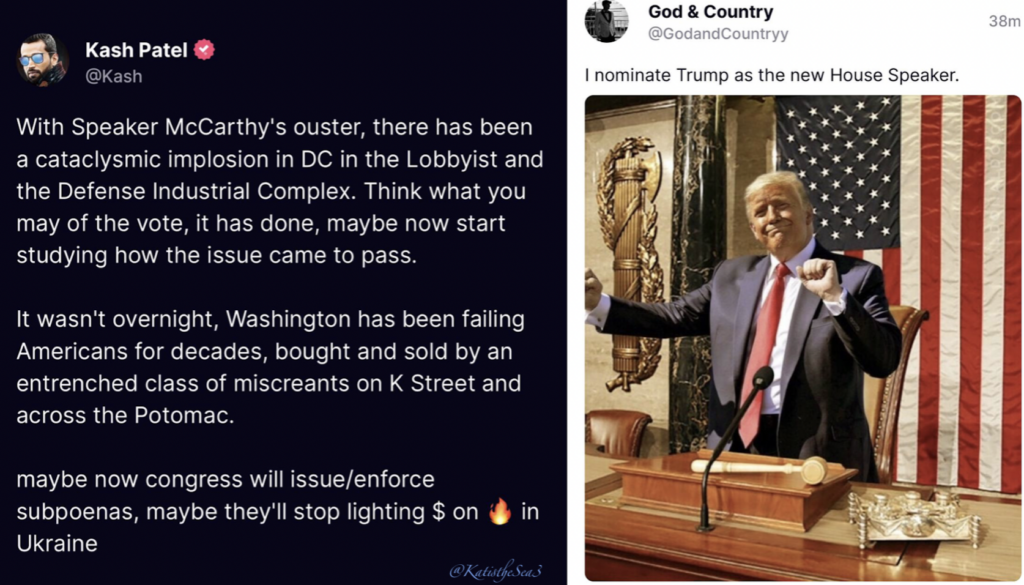Viewport: 1024px width, 585px height.
Task: Click the fire emoji in the post
Action: (499, 513)
